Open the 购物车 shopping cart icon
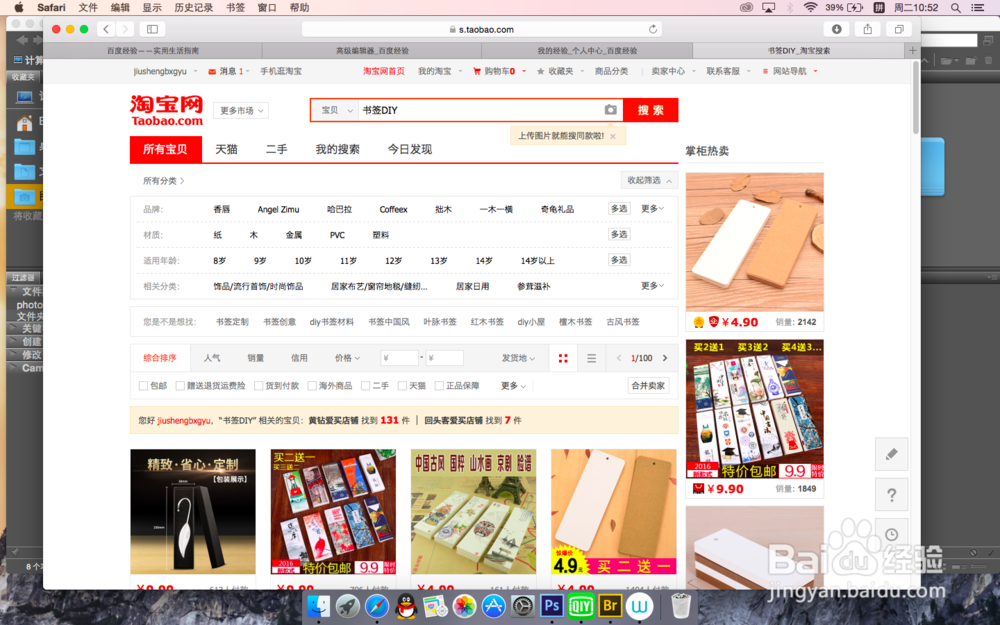This screenshot has height=625, width=1000. (x=477, y=71)
